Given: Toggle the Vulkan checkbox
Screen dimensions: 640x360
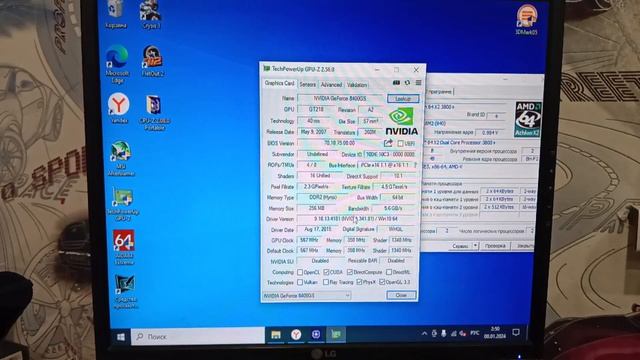Looking at the screenshot, I should point(300,282).
